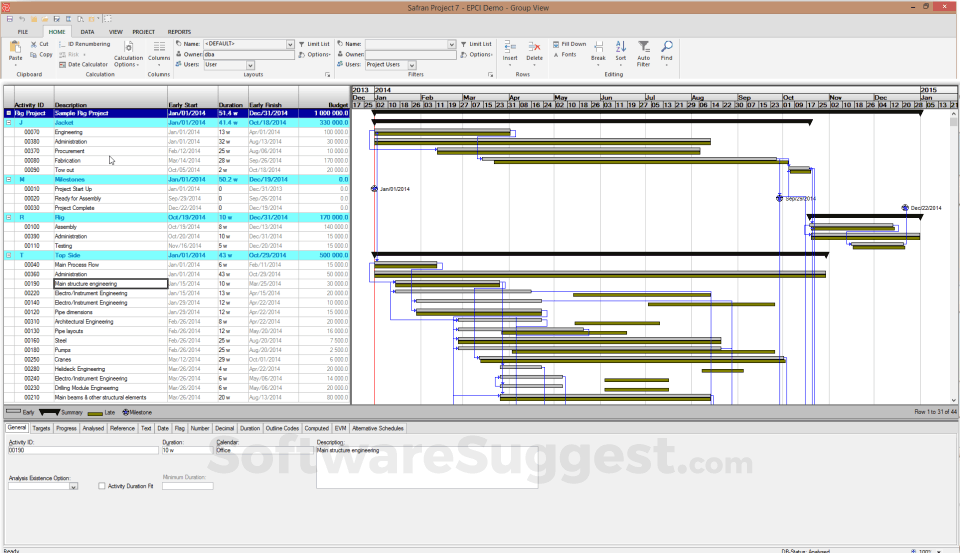The height and width of the screenshot is (553, 960).
Task: Run ID Renumbering tool
Action: [x=84, y=44]
